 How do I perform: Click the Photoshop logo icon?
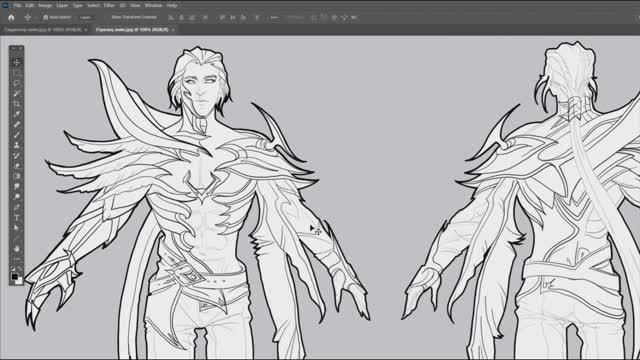(5, 5)
